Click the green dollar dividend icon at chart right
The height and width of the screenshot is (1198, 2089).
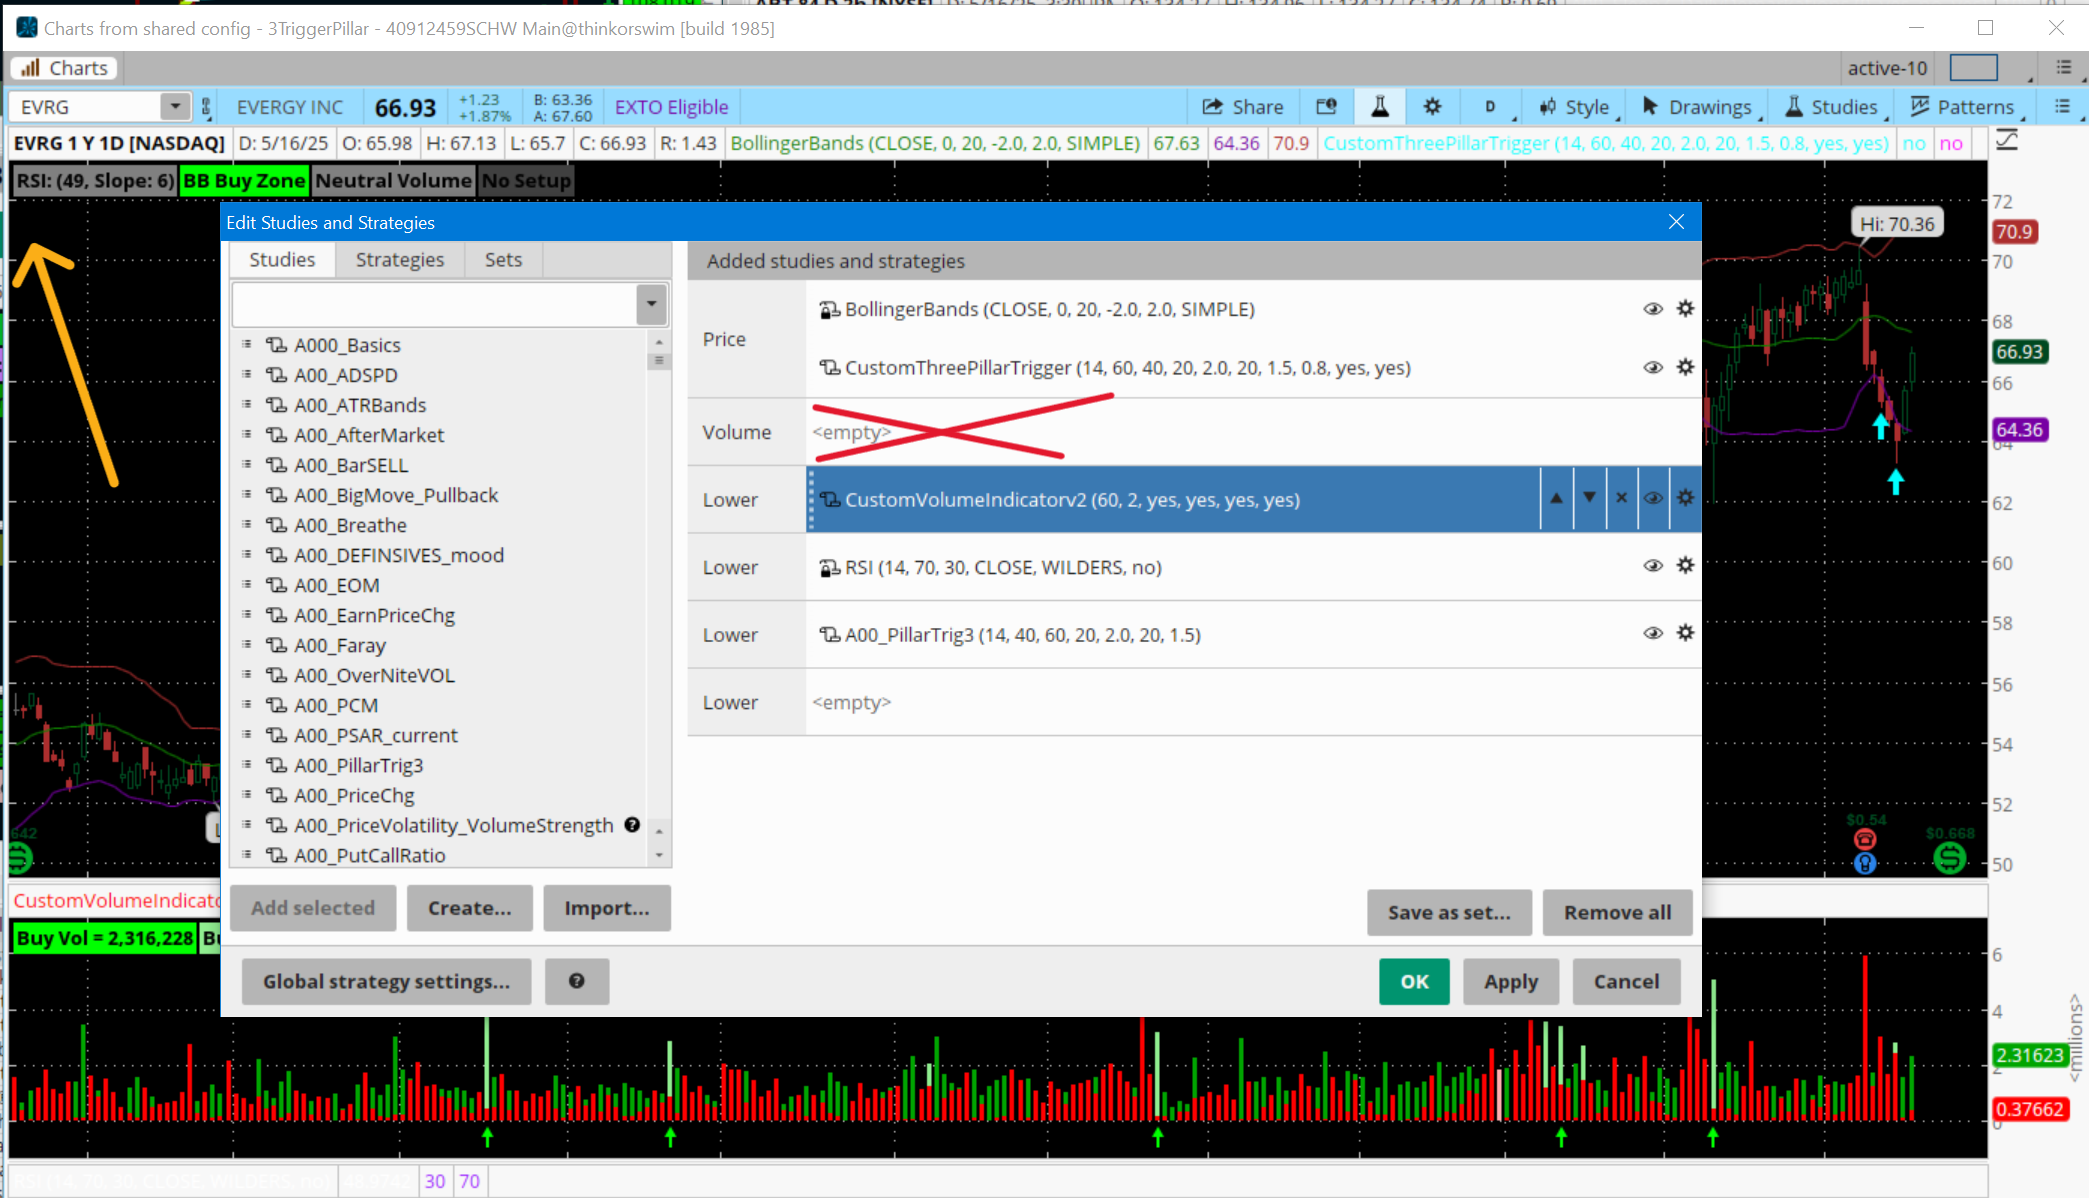1949,857
